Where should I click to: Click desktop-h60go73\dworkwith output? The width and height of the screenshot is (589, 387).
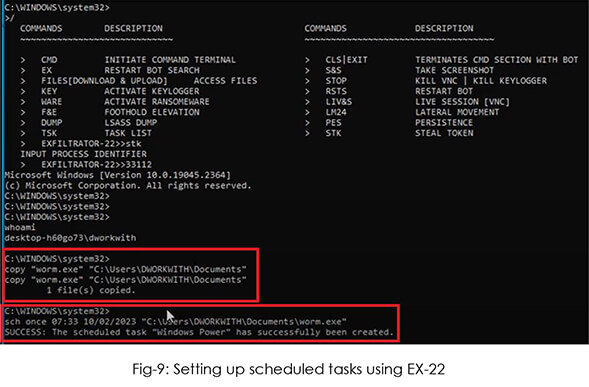click(70, 238)
